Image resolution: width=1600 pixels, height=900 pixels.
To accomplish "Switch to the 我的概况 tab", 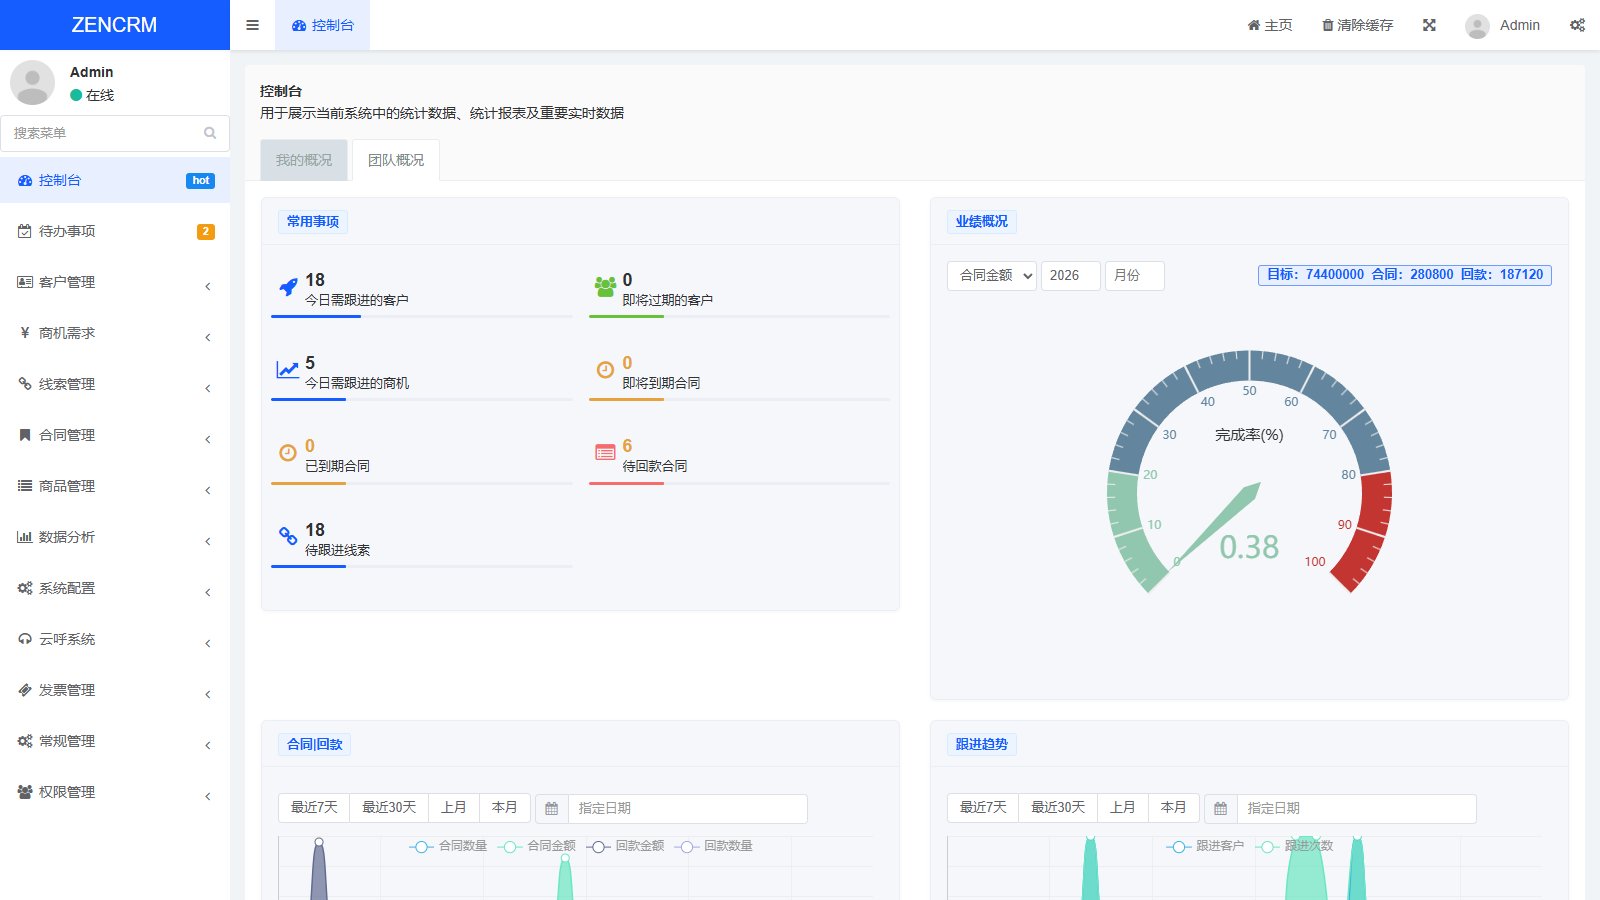I will coord(304,160).
